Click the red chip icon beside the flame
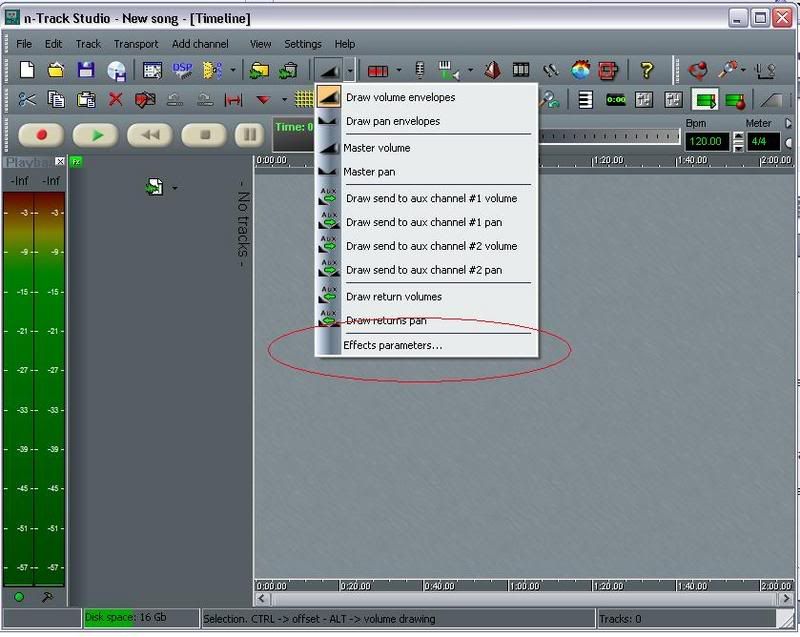The image size is (800, 637). [608, 70]
